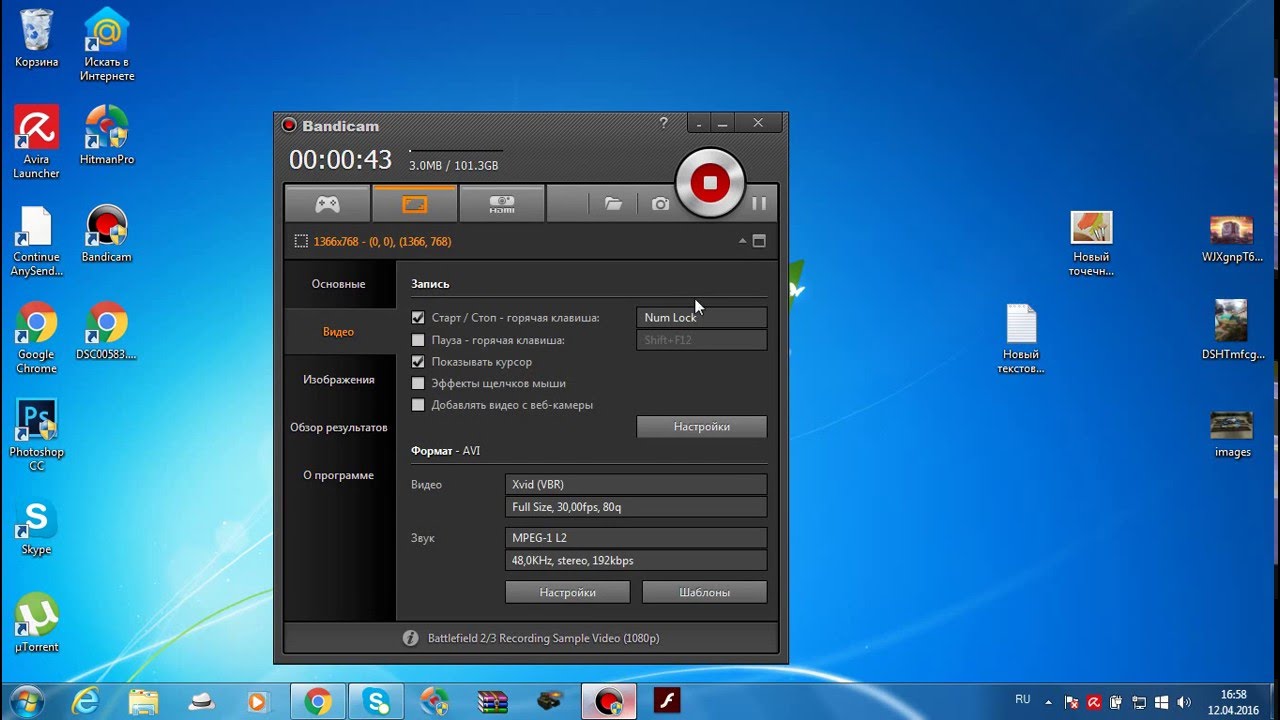
Task: Enable Эффекты щелчков мыши
Action: [418, 383]
